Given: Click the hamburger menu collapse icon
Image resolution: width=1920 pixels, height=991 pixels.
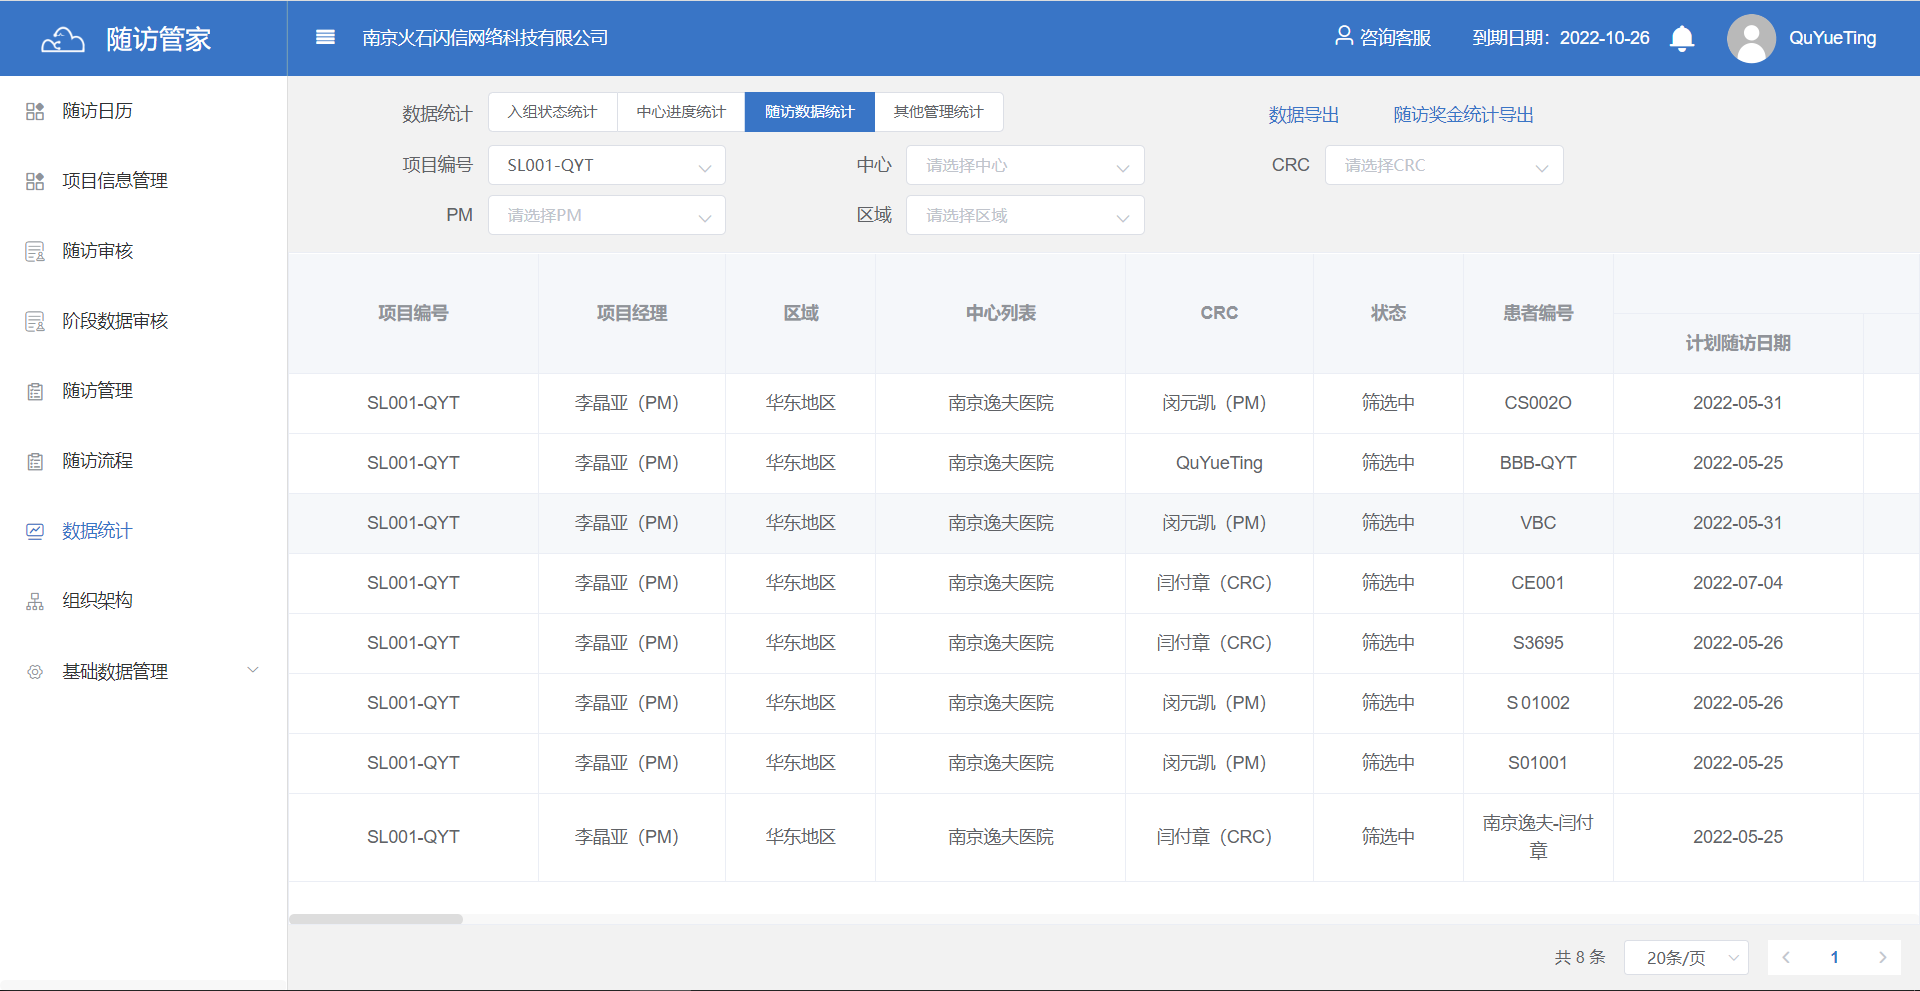Looking at the screenshot, I should tap(325, 38).
